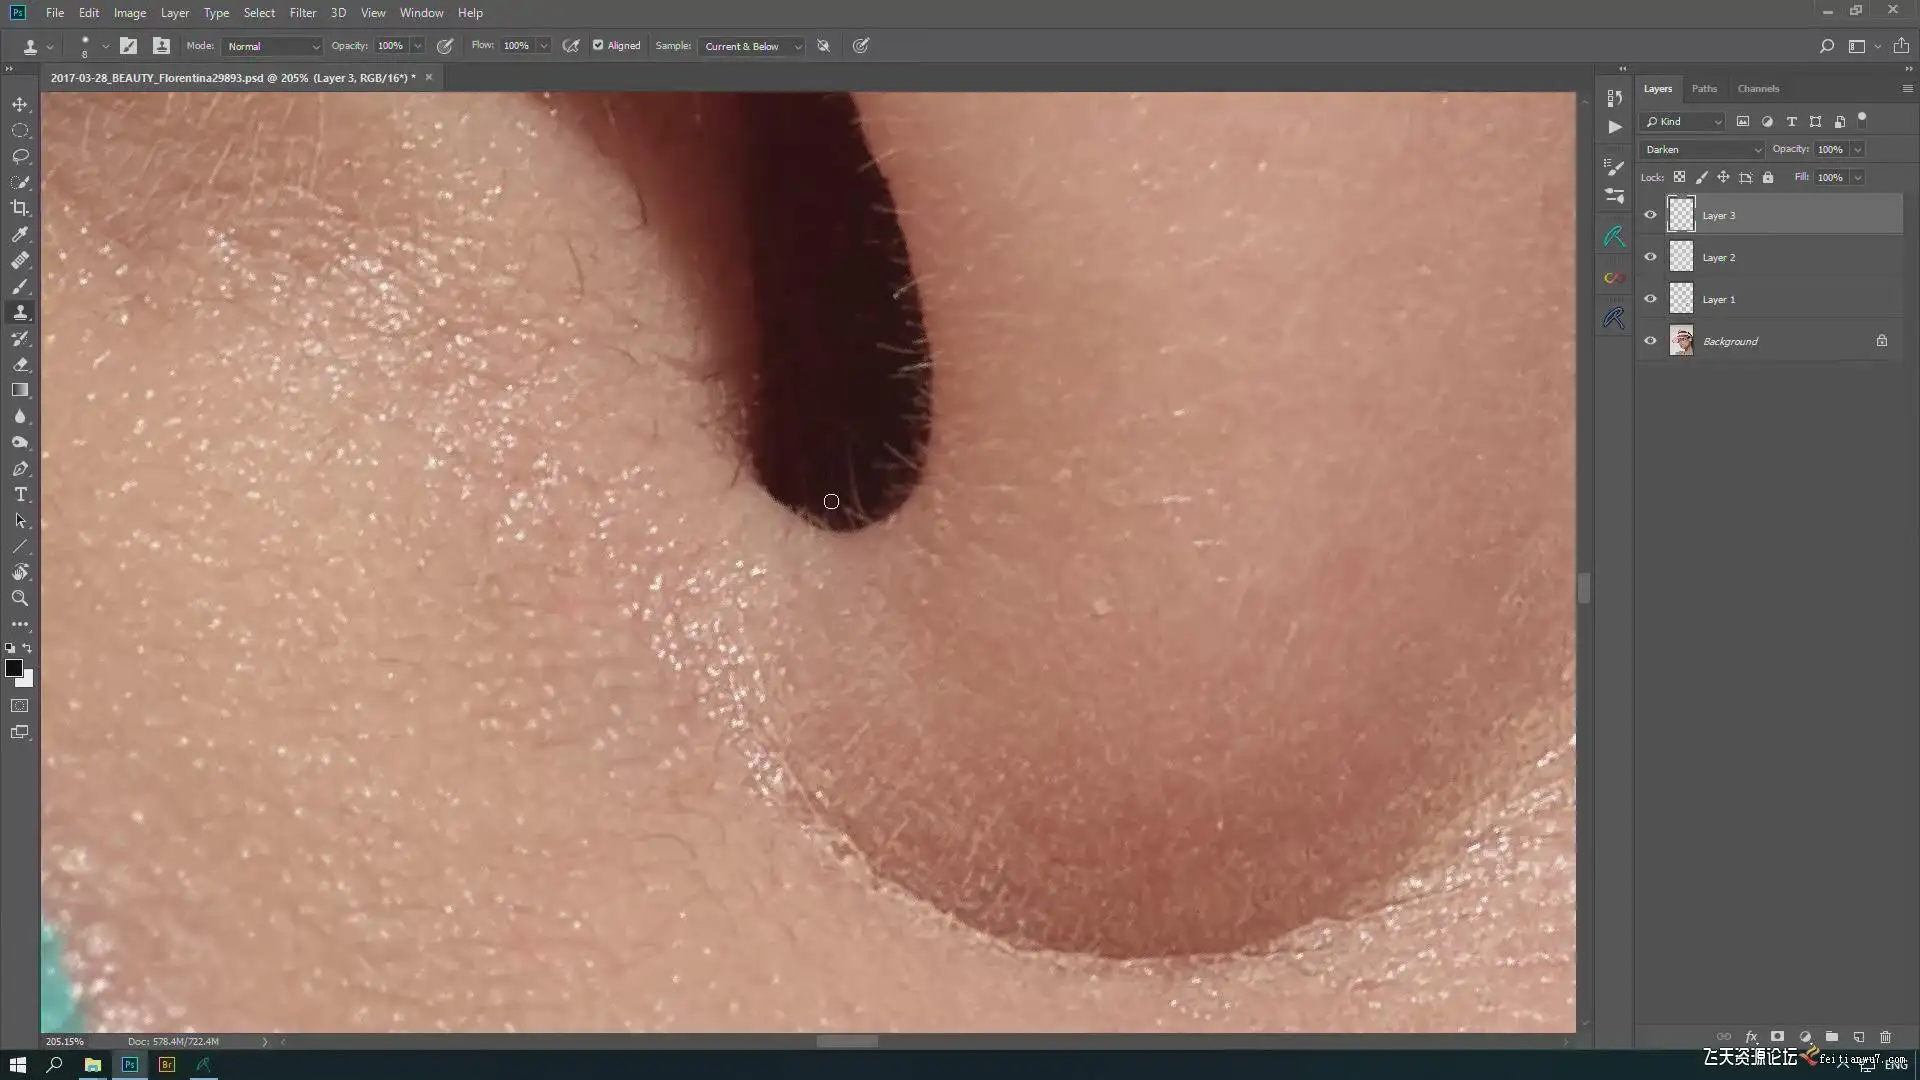
Task: Hide the Background layer visibility
Action: point(1650,341)
